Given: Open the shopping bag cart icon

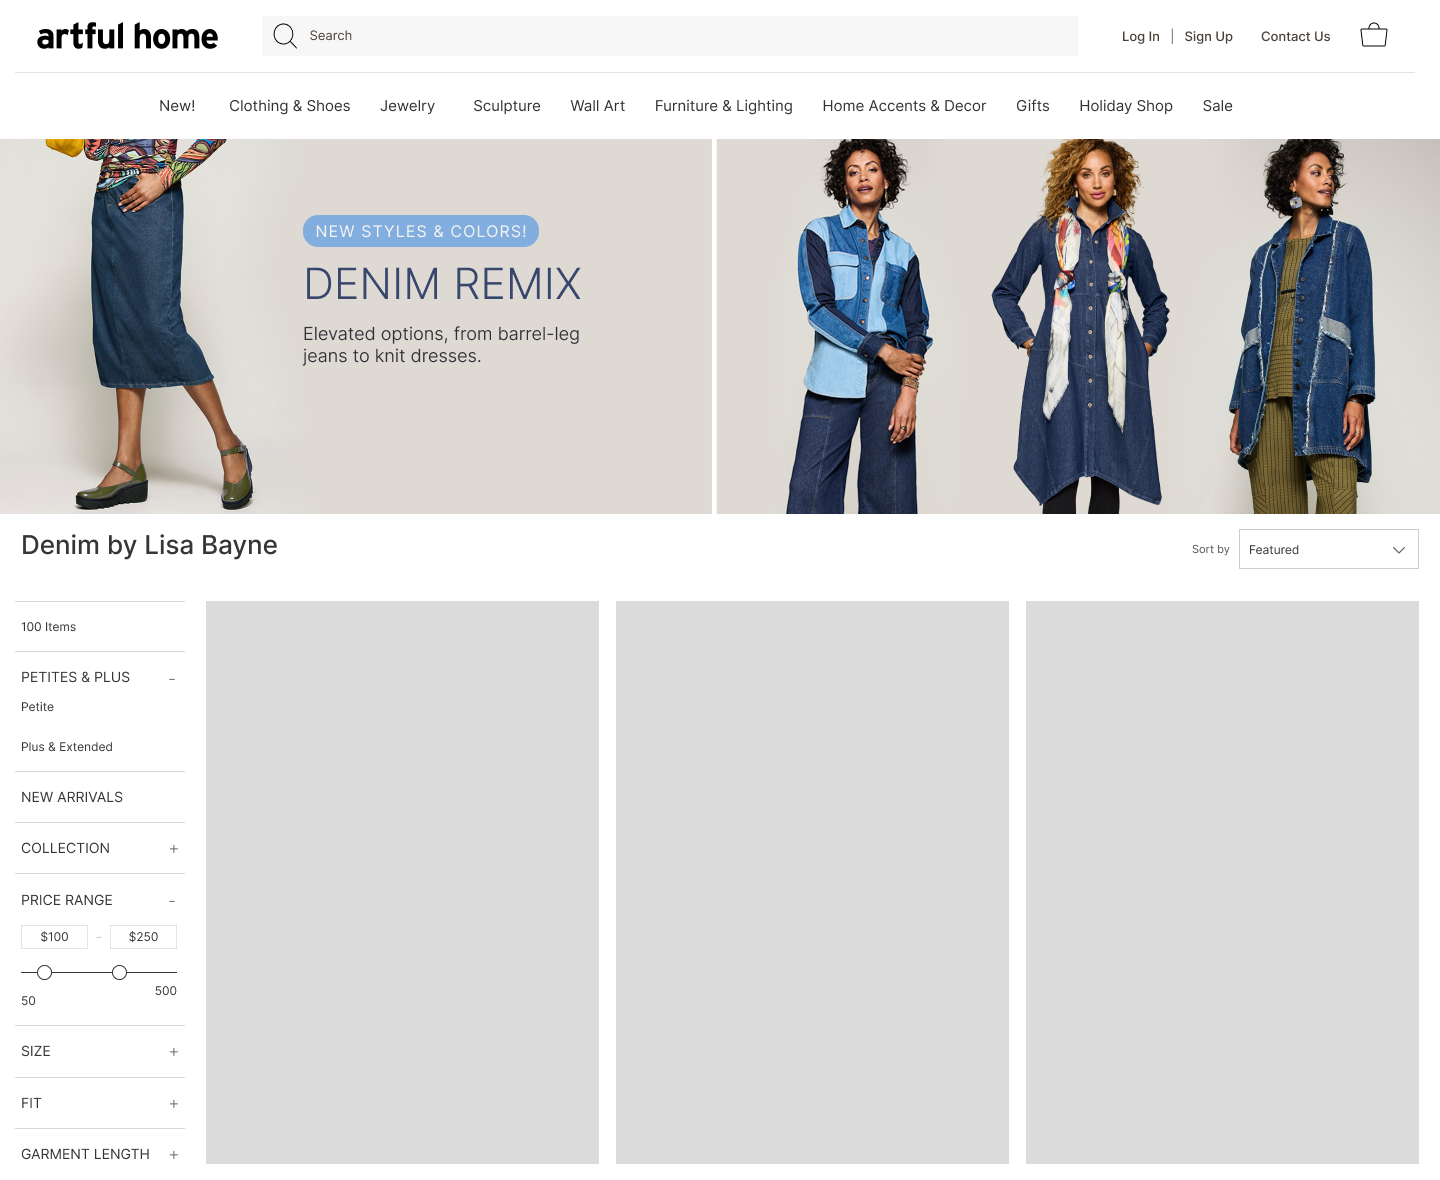Looking at the screenshot, I should pyautogui.click(x=1374, y=35).
